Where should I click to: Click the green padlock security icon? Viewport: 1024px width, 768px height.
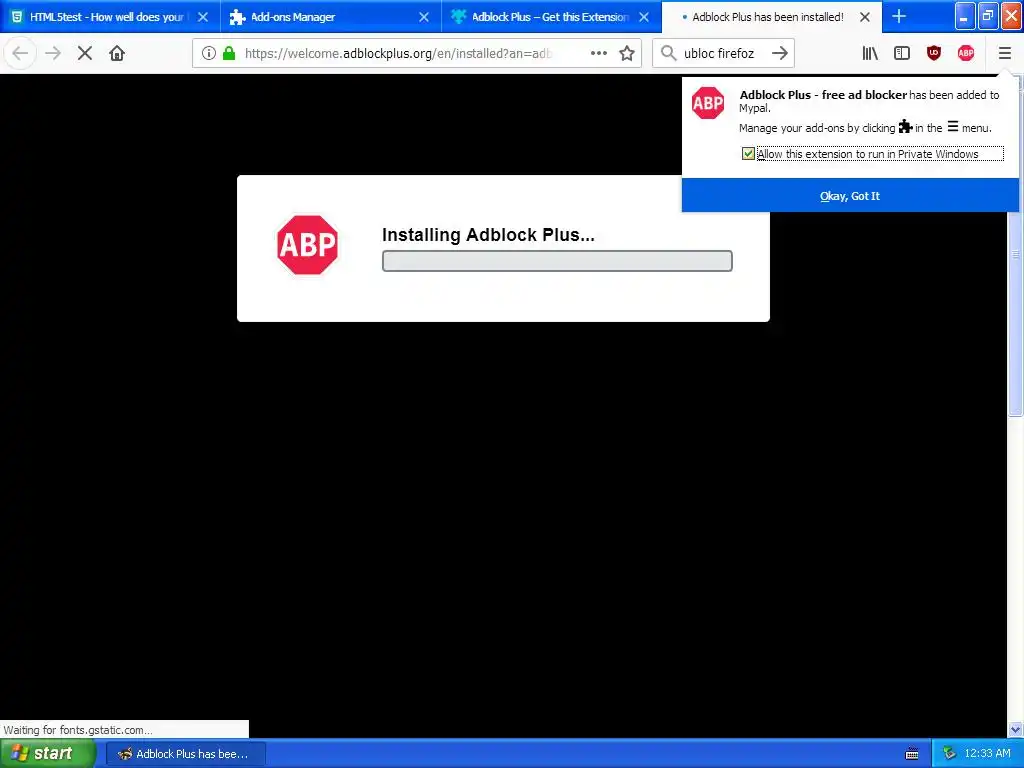tap(229, 53)
